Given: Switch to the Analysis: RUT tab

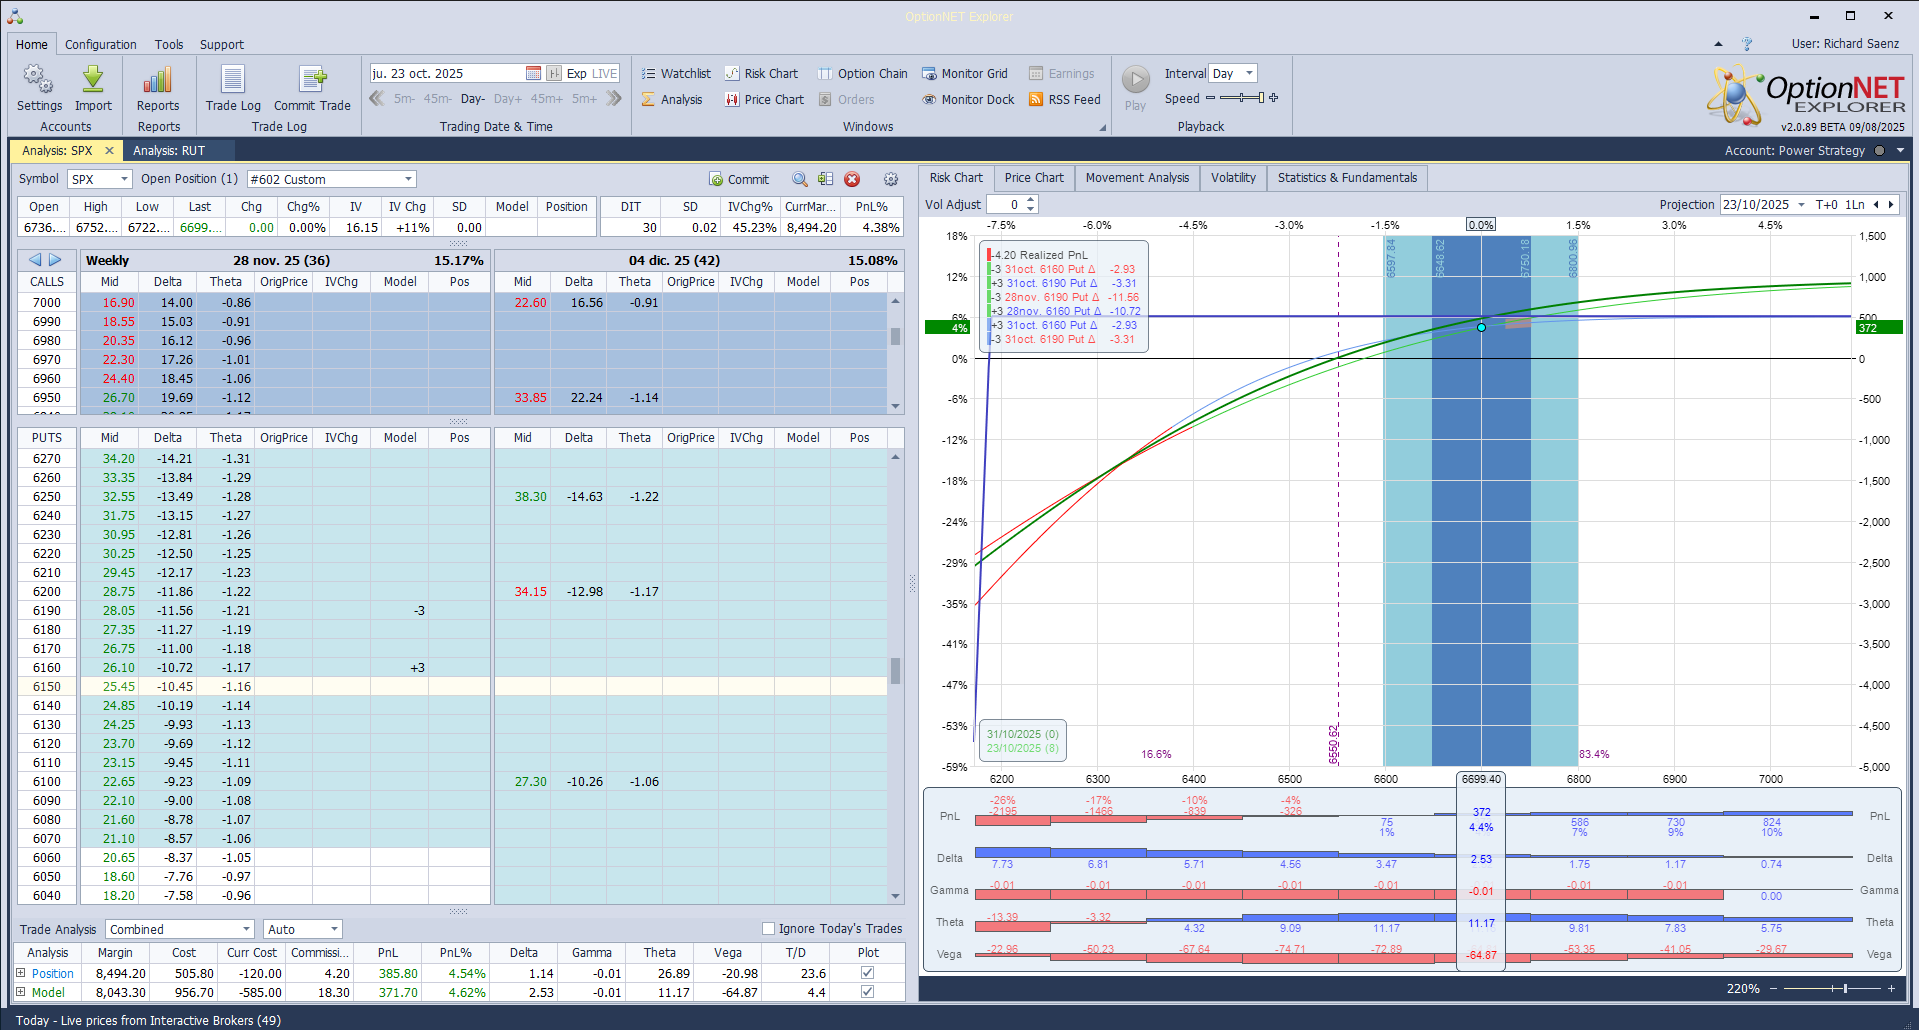Looking at the screenshot, I should 169,151.
